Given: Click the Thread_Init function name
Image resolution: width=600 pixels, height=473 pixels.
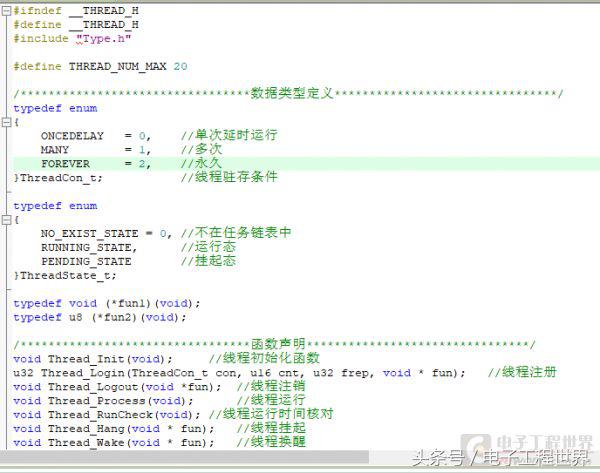Looking at the screenshot, I should point(86,359).
